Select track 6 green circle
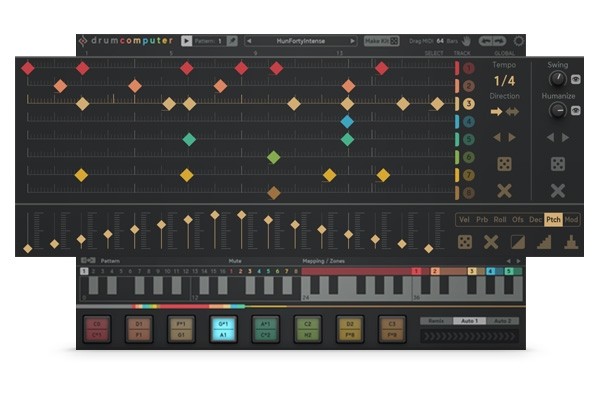The image size is (600, 400). tap(469, 157)
